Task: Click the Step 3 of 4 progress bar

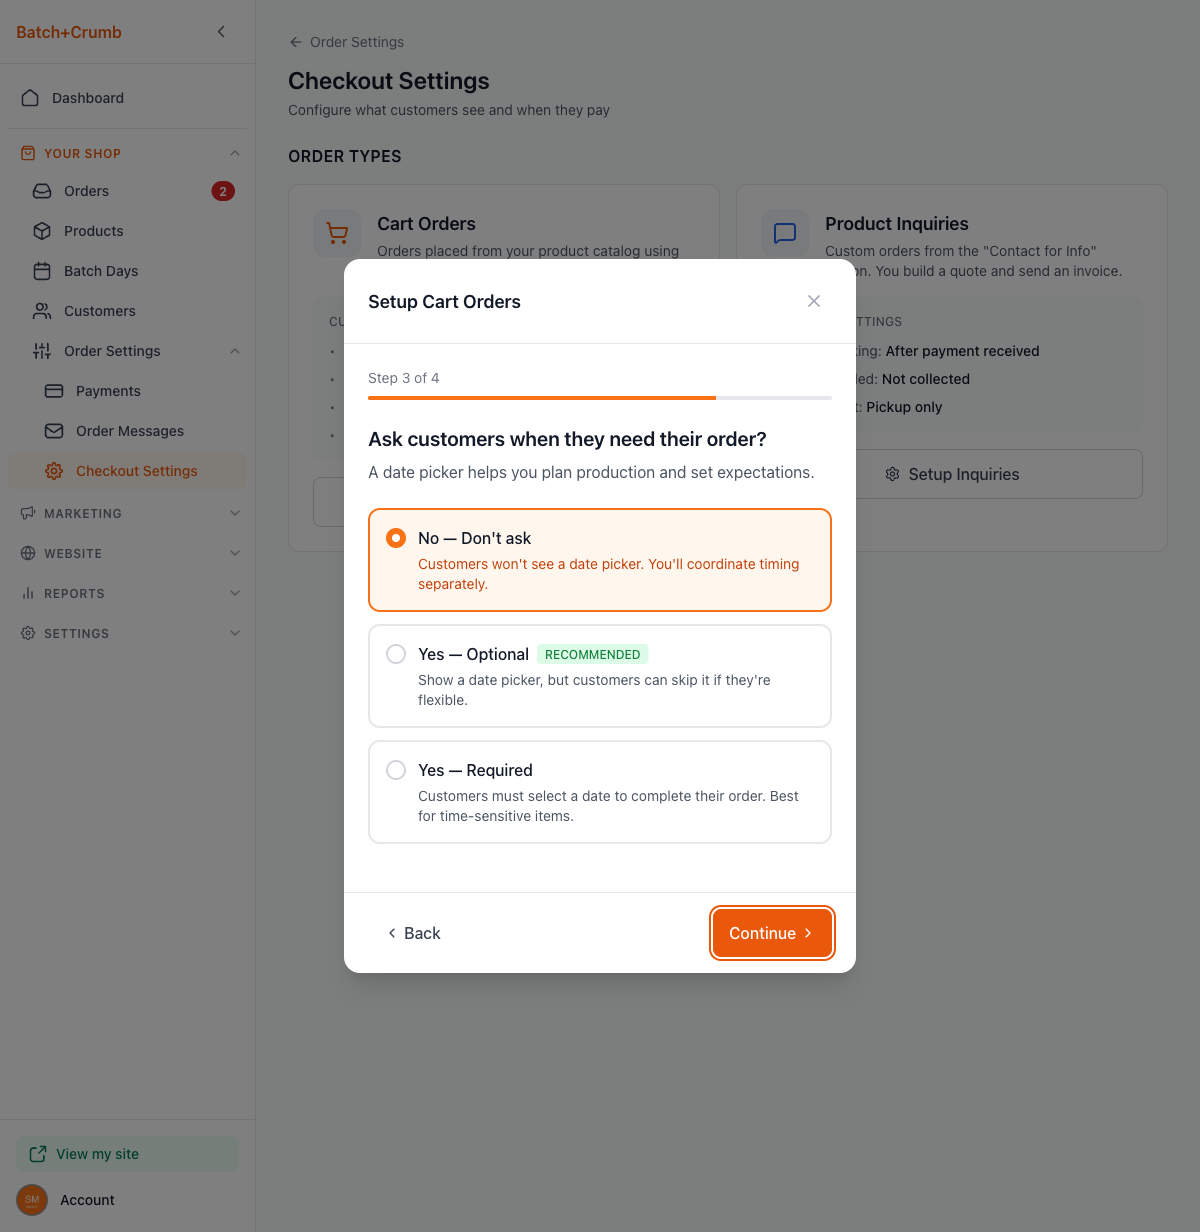Action: click(x=599, y=398)
